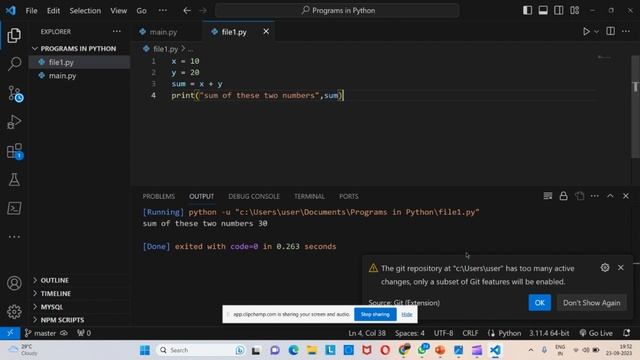The width and height of the screenshot is (640, 360).
Task: Switch to the main.py editor tab
Action: 163,32
